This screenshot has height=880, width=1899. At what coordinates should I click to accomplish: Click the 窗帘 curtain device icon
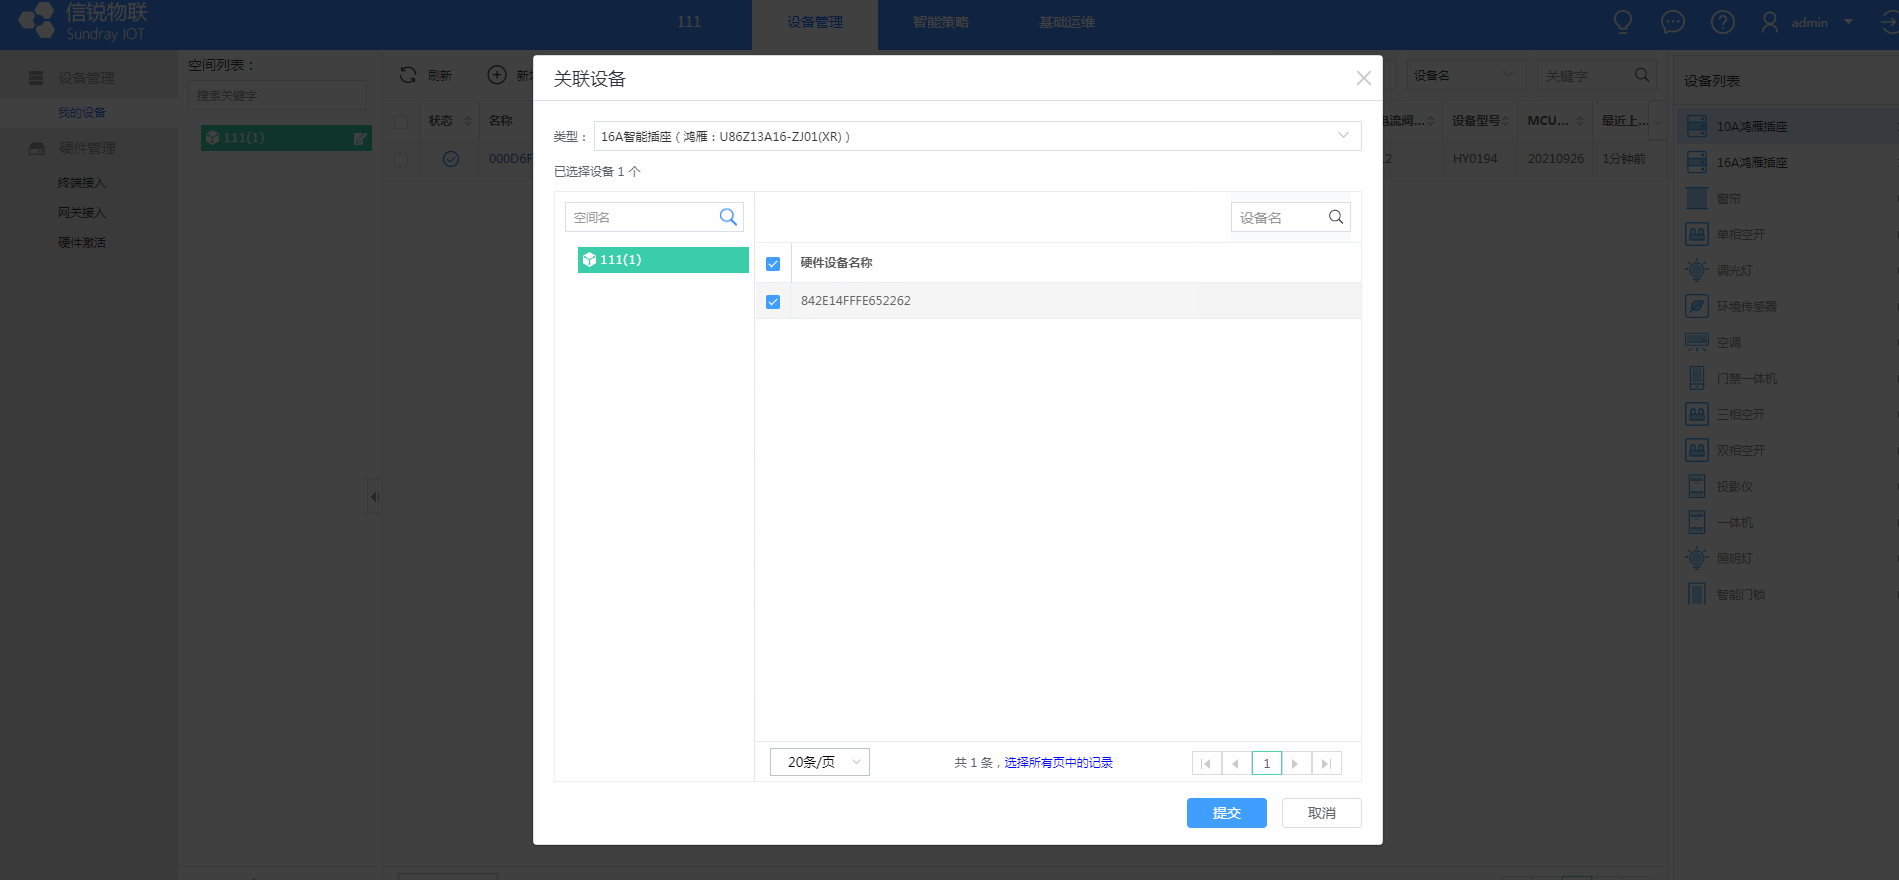pyautogui.click(x=1697, y=198)
